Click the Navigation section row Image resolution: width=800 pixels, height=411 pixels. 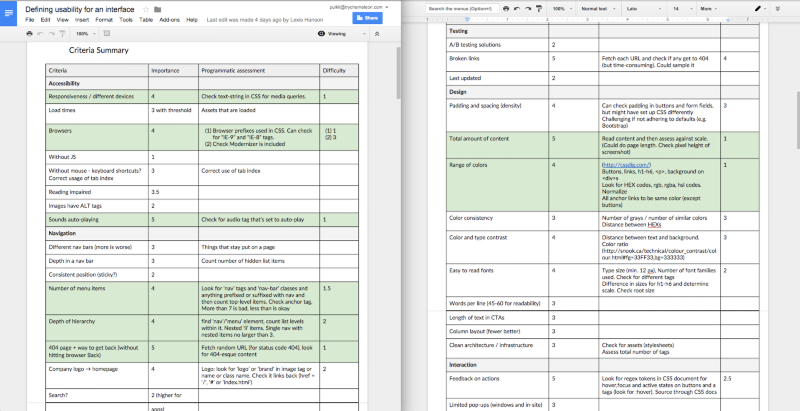tap(202, 233)
